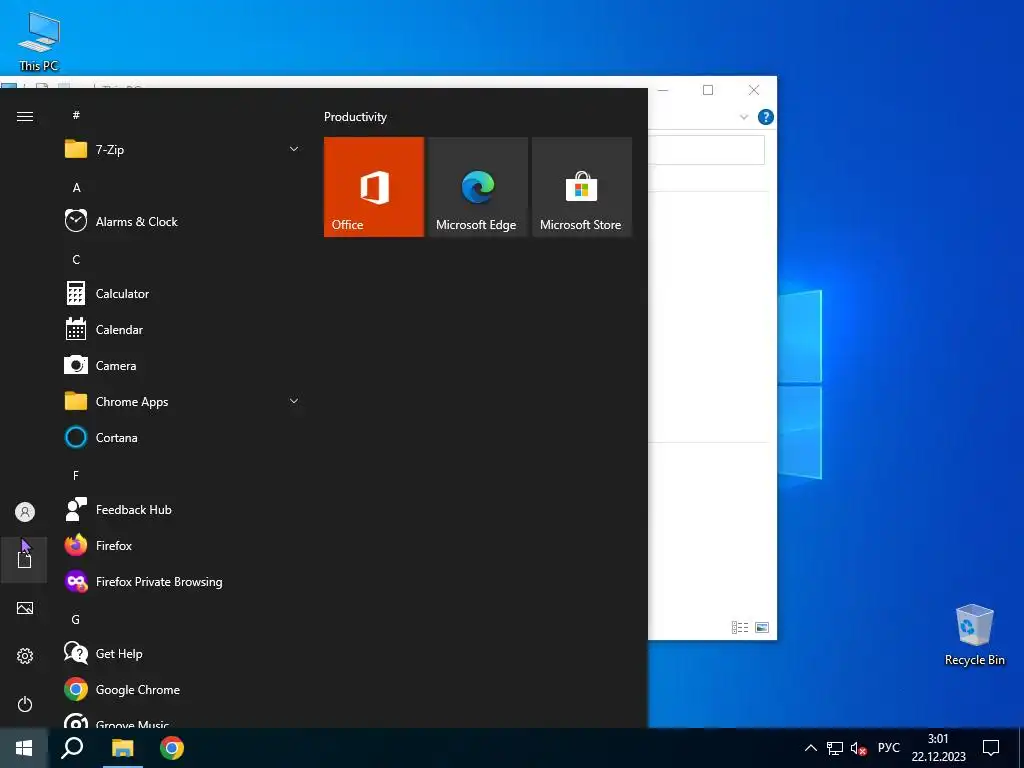Open the Start menu hamburger expand button
The height and width of the screenshot is (768, 1024).
click(25, 116)
